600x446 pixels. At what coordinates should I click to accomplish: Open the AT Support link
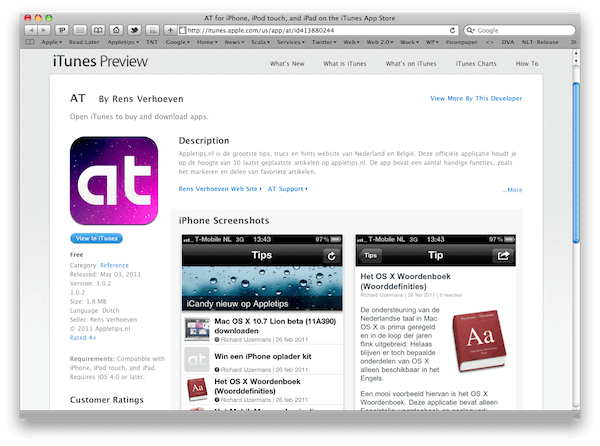tap(287, 189)
